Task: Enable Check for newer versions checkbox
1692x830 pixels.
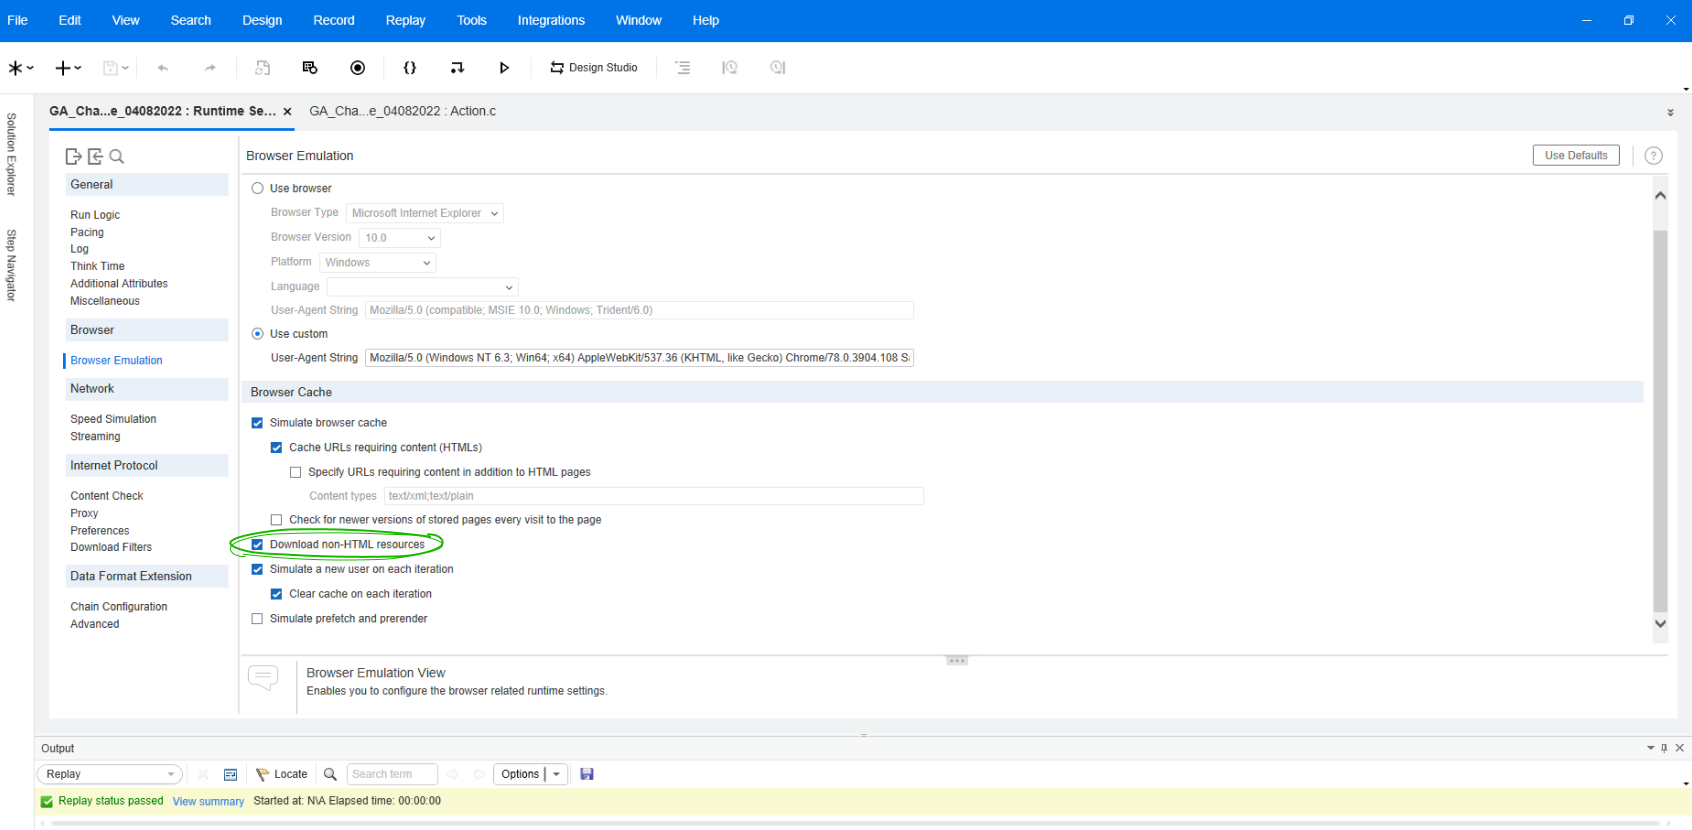Action: point(277,520)
